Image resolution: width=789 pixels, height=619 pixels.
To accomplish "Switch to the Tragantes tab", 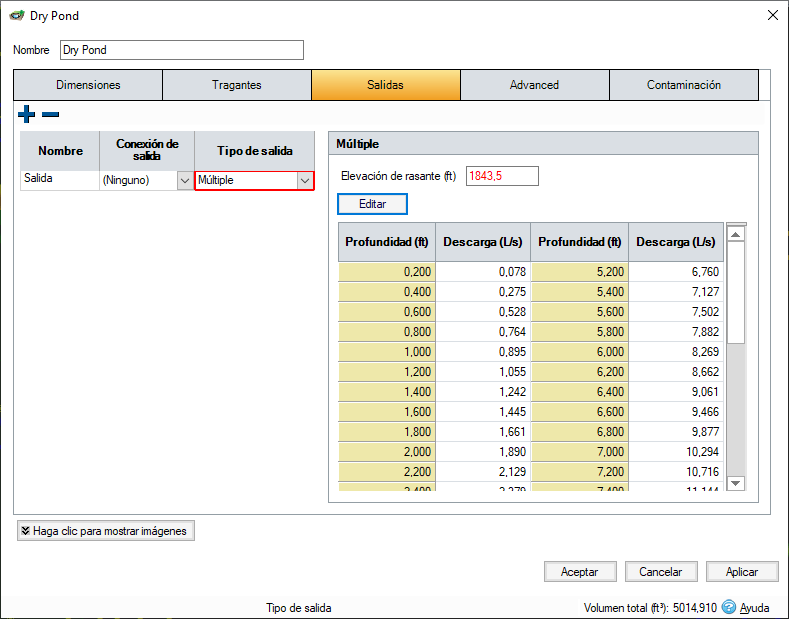I will tap(236, 85).
